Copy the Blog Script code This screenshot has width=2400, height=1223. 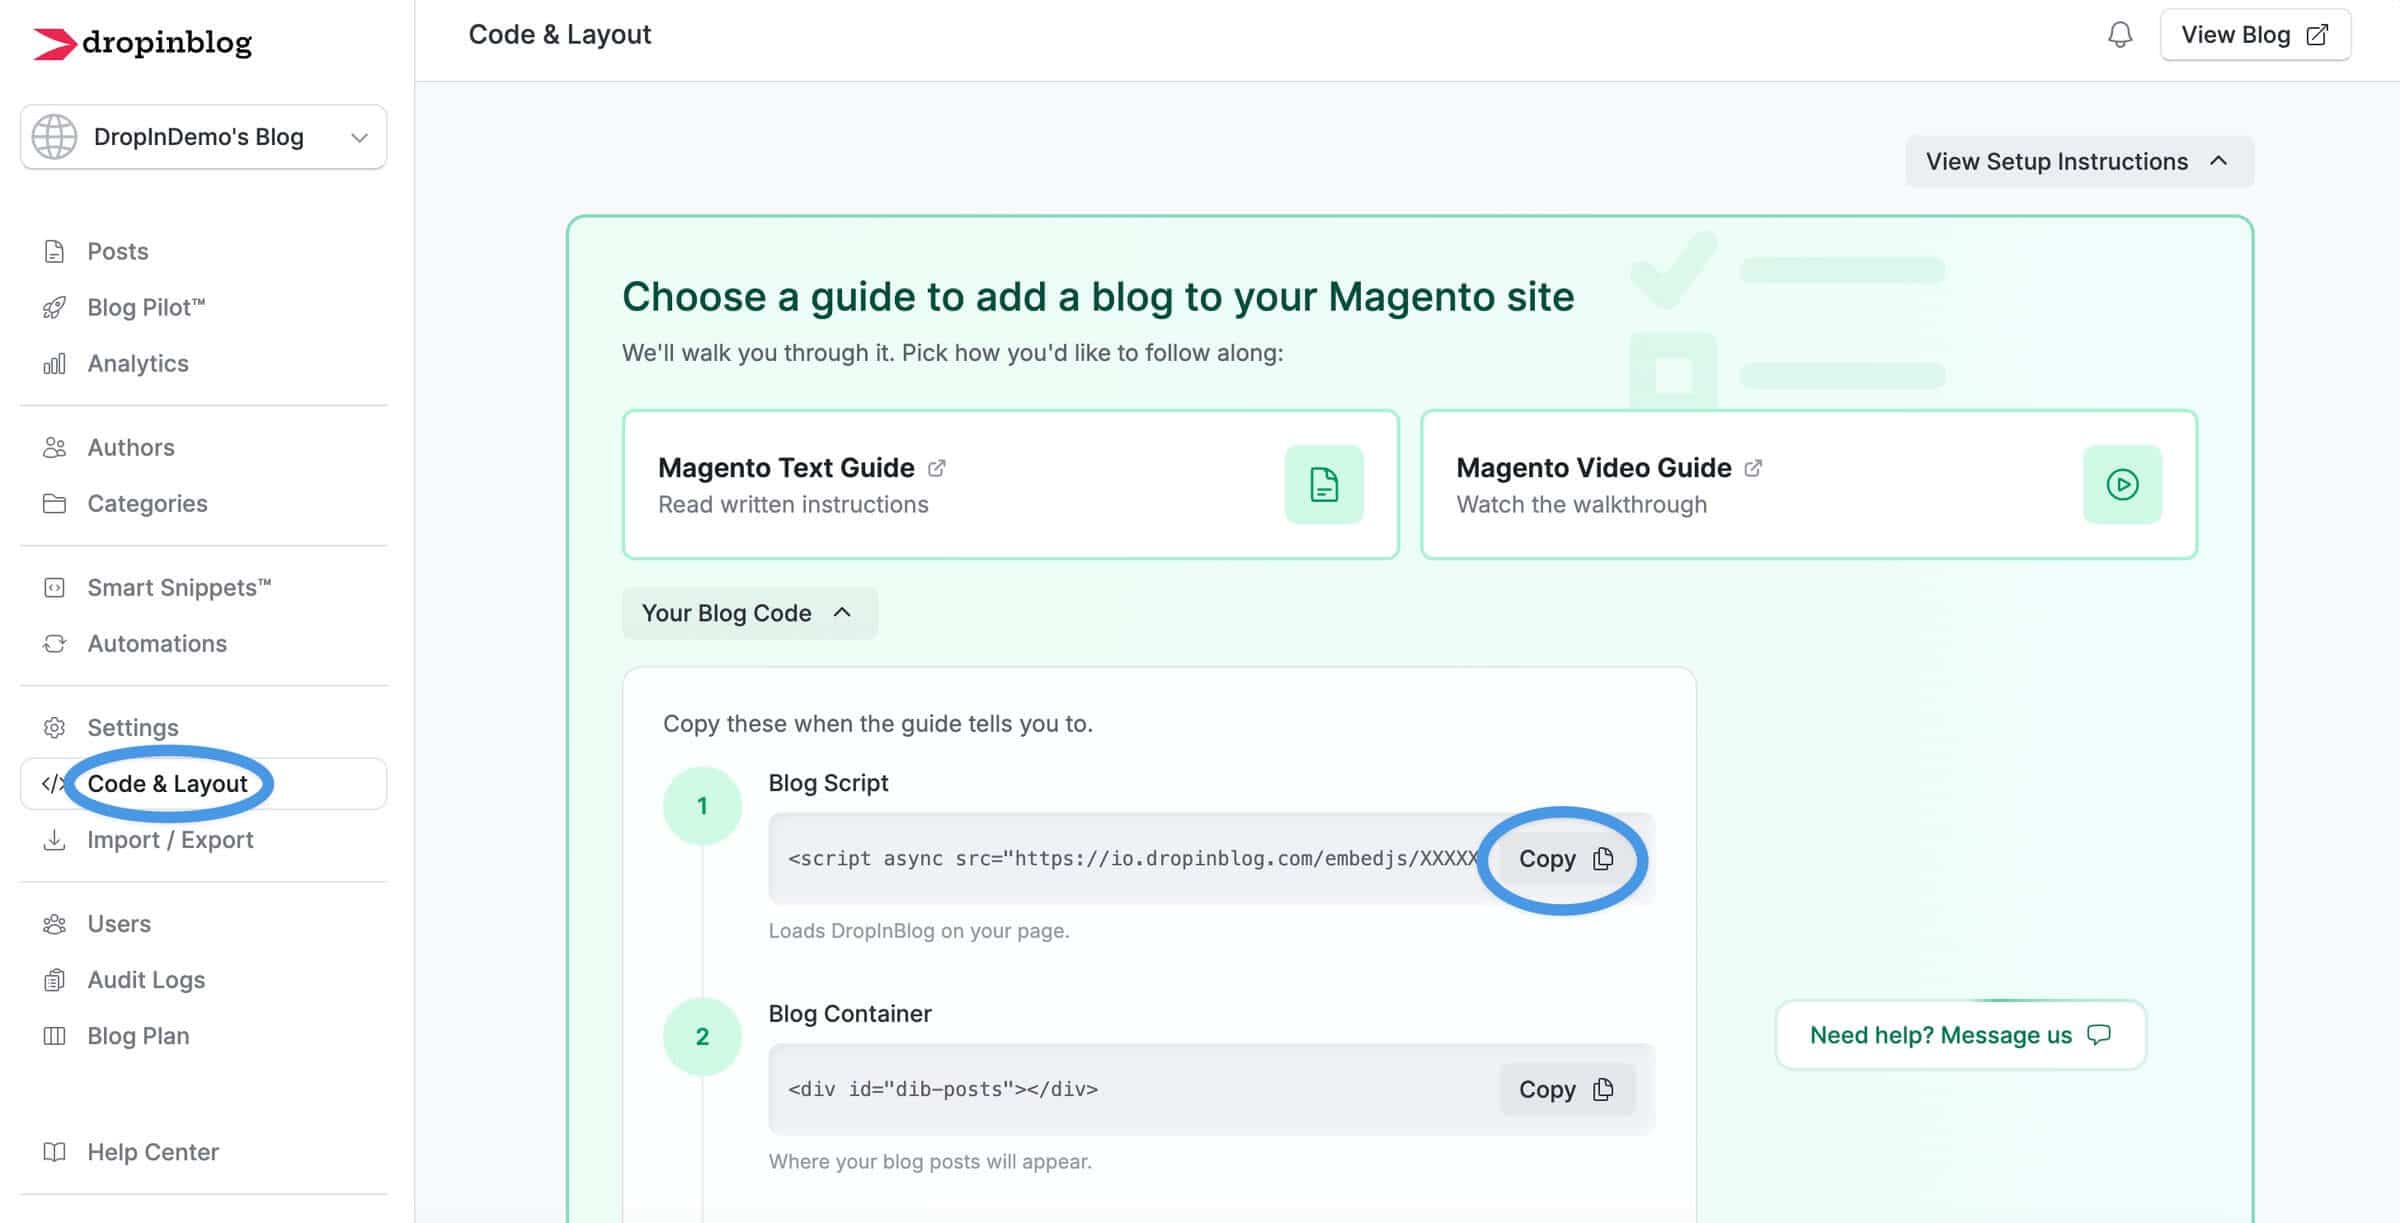coord(1566,858)
